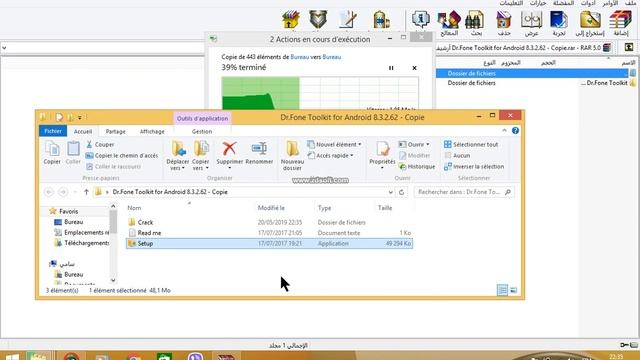This screenshot has height=360, width=640.
Task: Open WinRAR ملف (File) menu
Action: [631, 3]
